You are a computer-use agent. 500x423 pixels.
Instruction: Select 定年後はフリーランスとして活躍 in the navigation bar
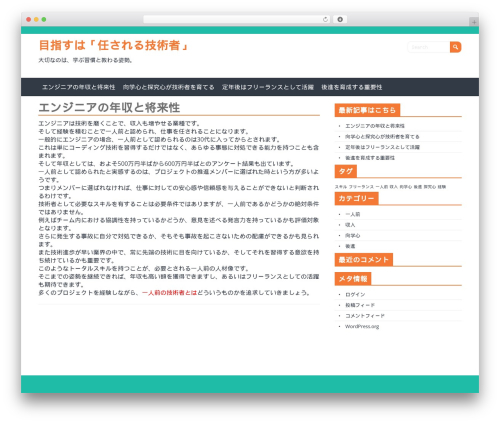coord(268,87)
